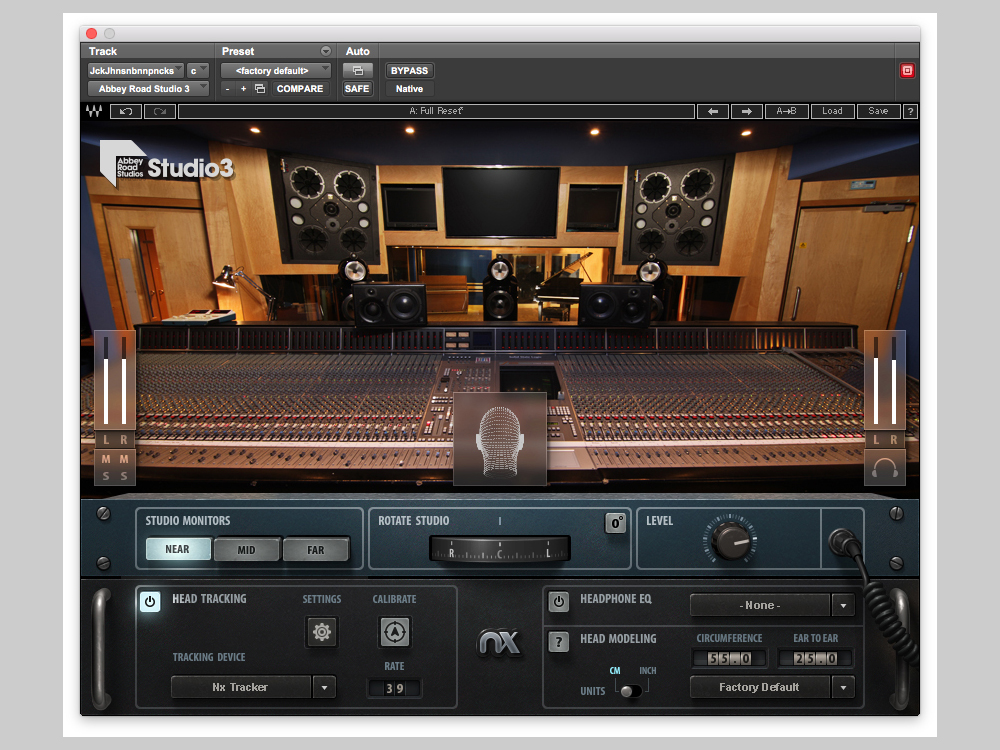This screenshot has height=750, width=1000.
Task: Undo the last change with the undo arrow
Action: (x=126, y=112)
